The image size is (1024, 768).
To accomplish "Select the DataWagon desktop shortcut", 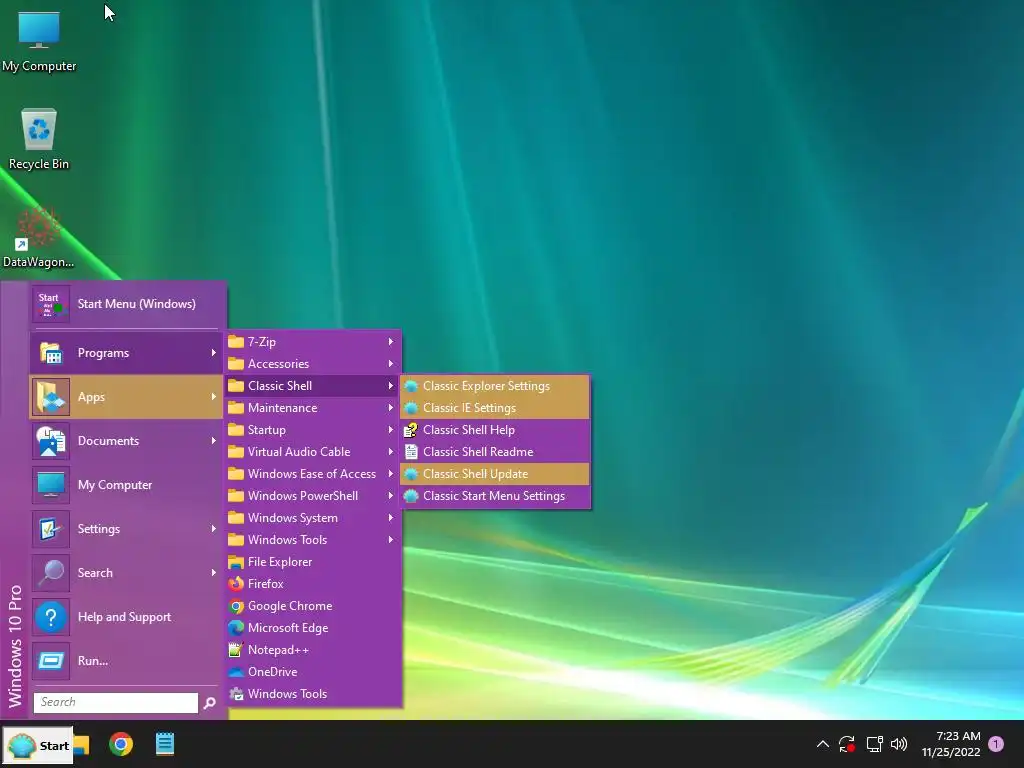I will coord(39,237).
